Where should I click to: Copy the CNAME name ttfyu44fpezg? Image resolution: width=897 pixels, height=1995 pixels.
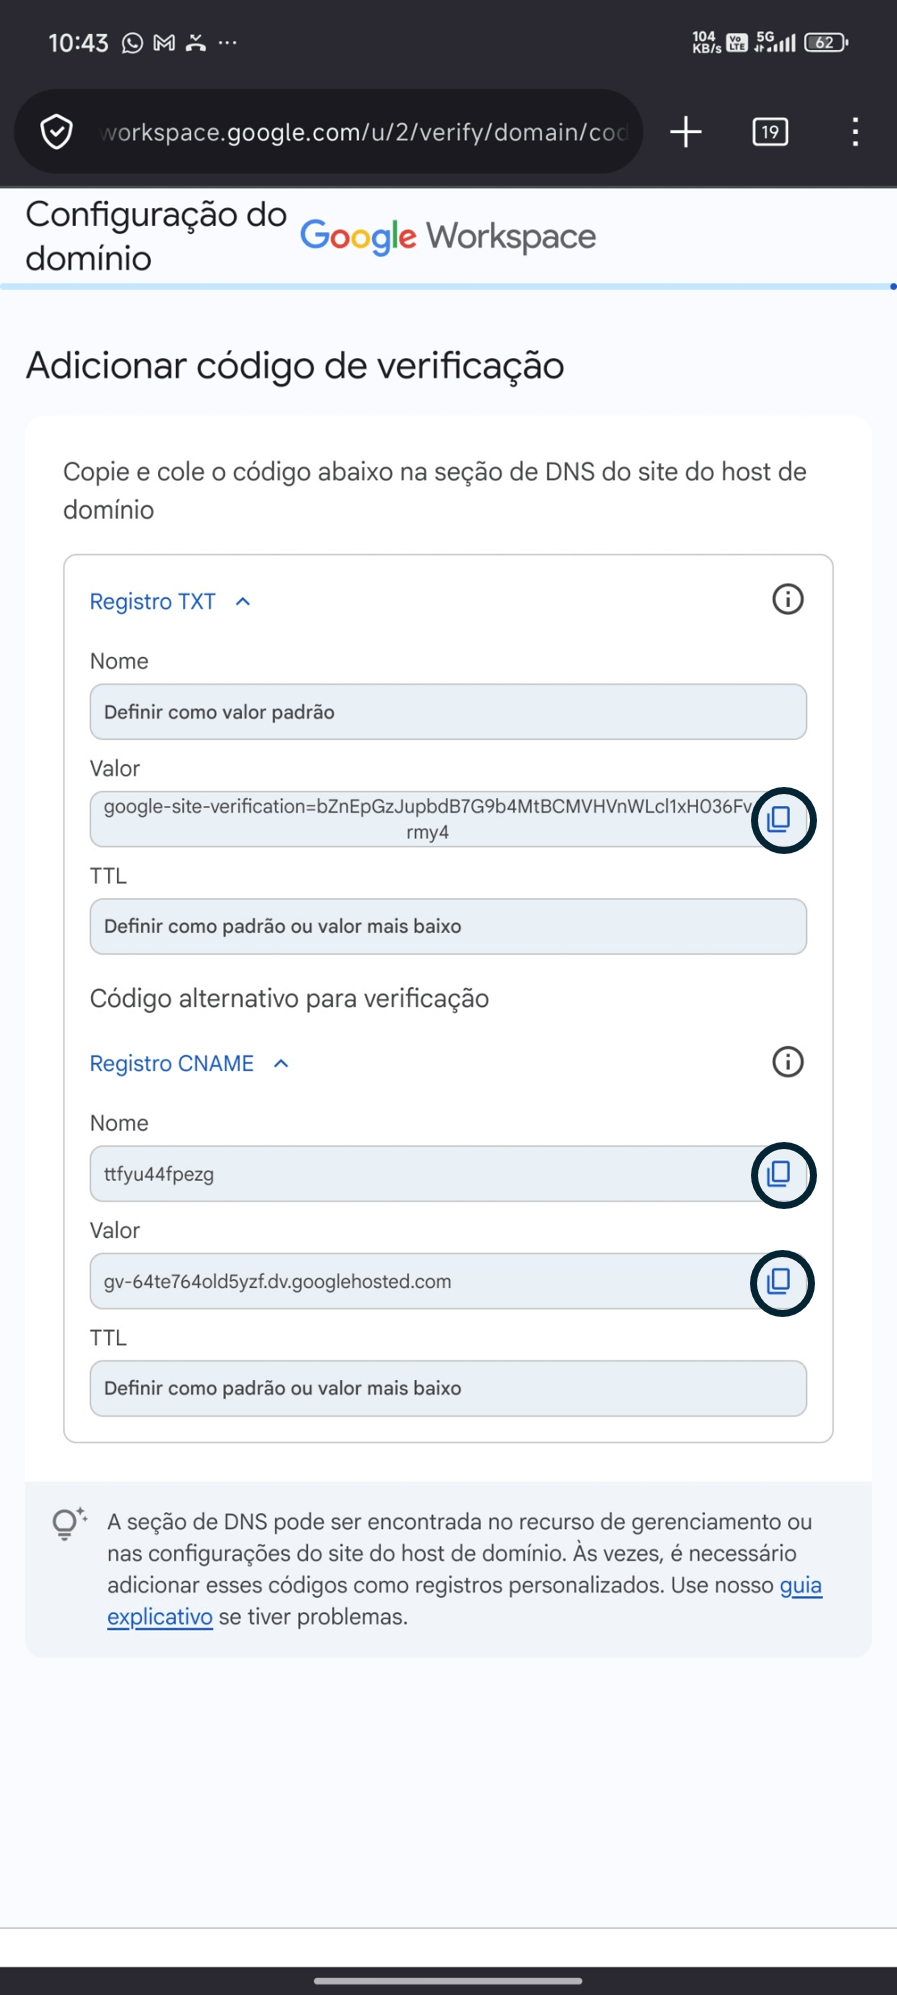tap(779, 1174)
